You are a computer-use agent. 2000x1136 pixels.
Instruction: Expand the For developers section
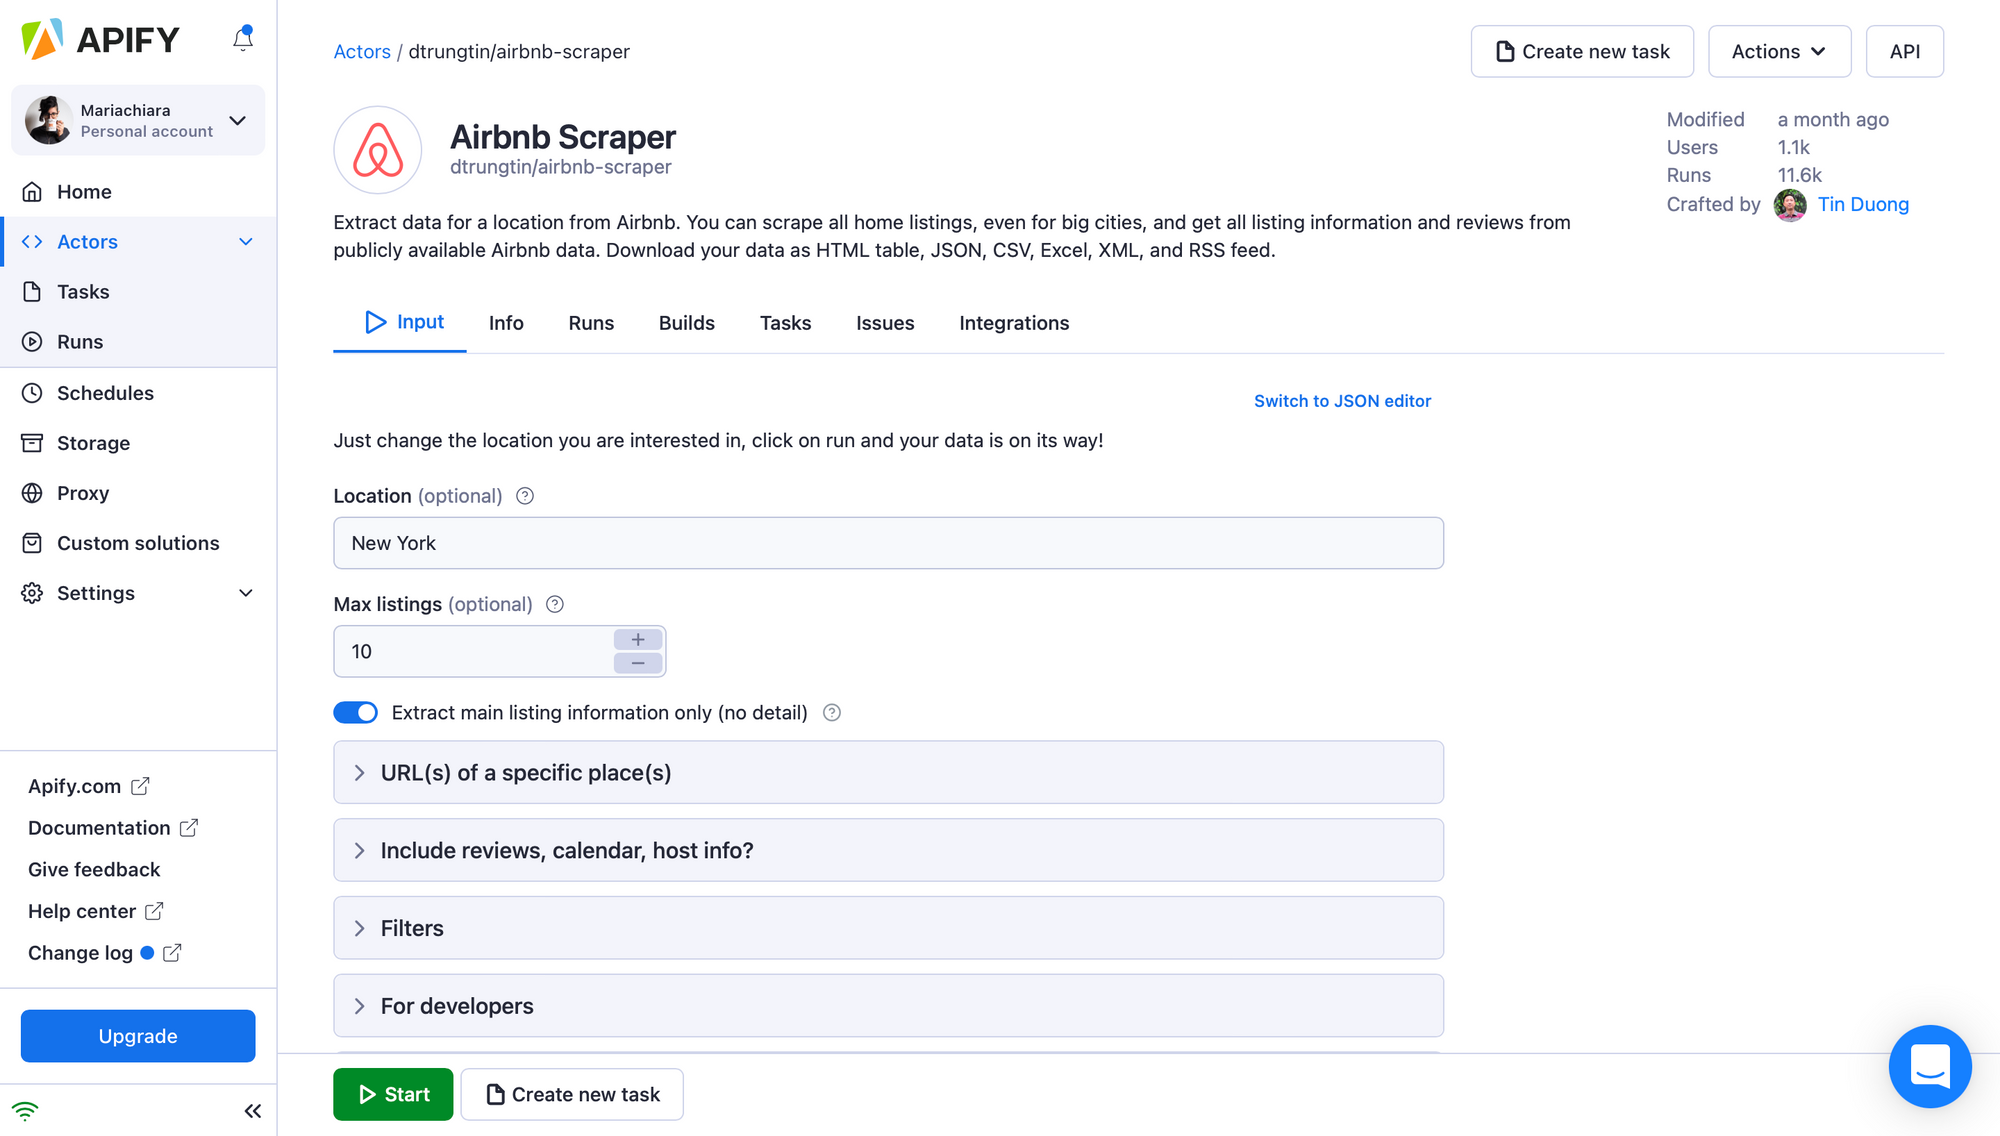[888, 1005]
